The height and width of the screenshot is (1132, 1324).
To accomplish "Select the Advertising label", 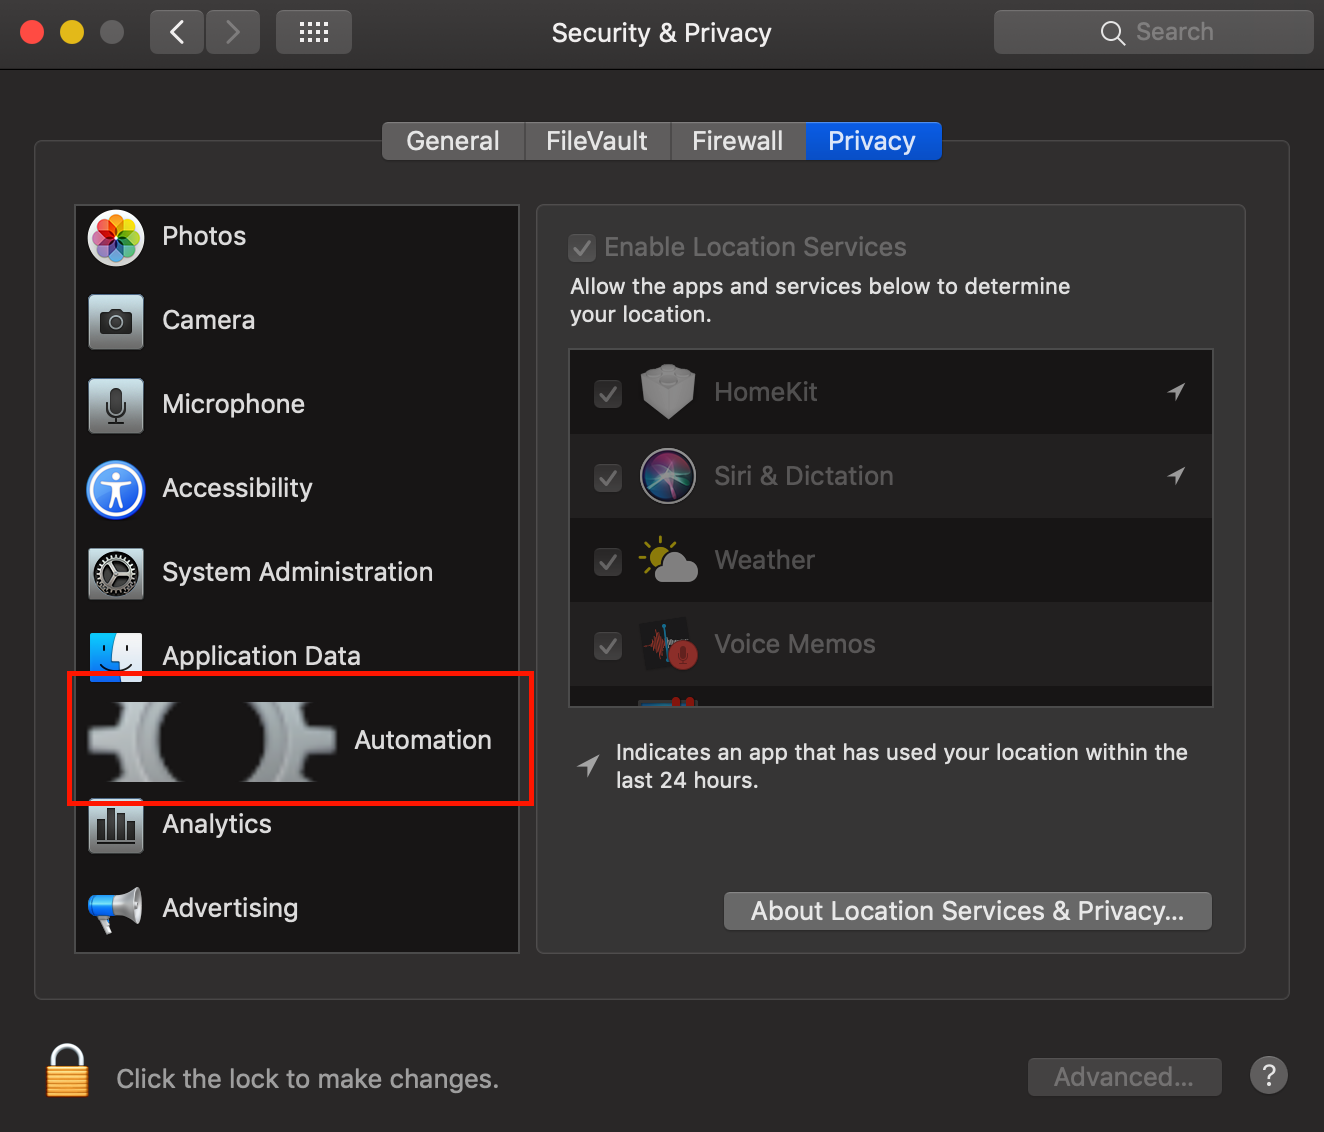I will [x=230, y=908].
